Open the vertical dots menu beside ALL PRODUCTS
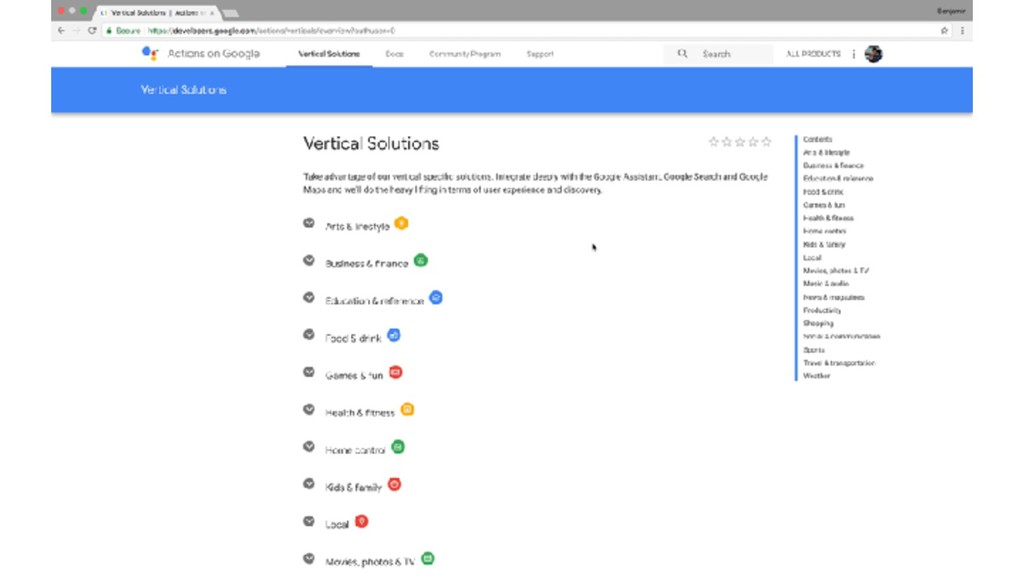 pyautogui.click(x=854, y=54)
